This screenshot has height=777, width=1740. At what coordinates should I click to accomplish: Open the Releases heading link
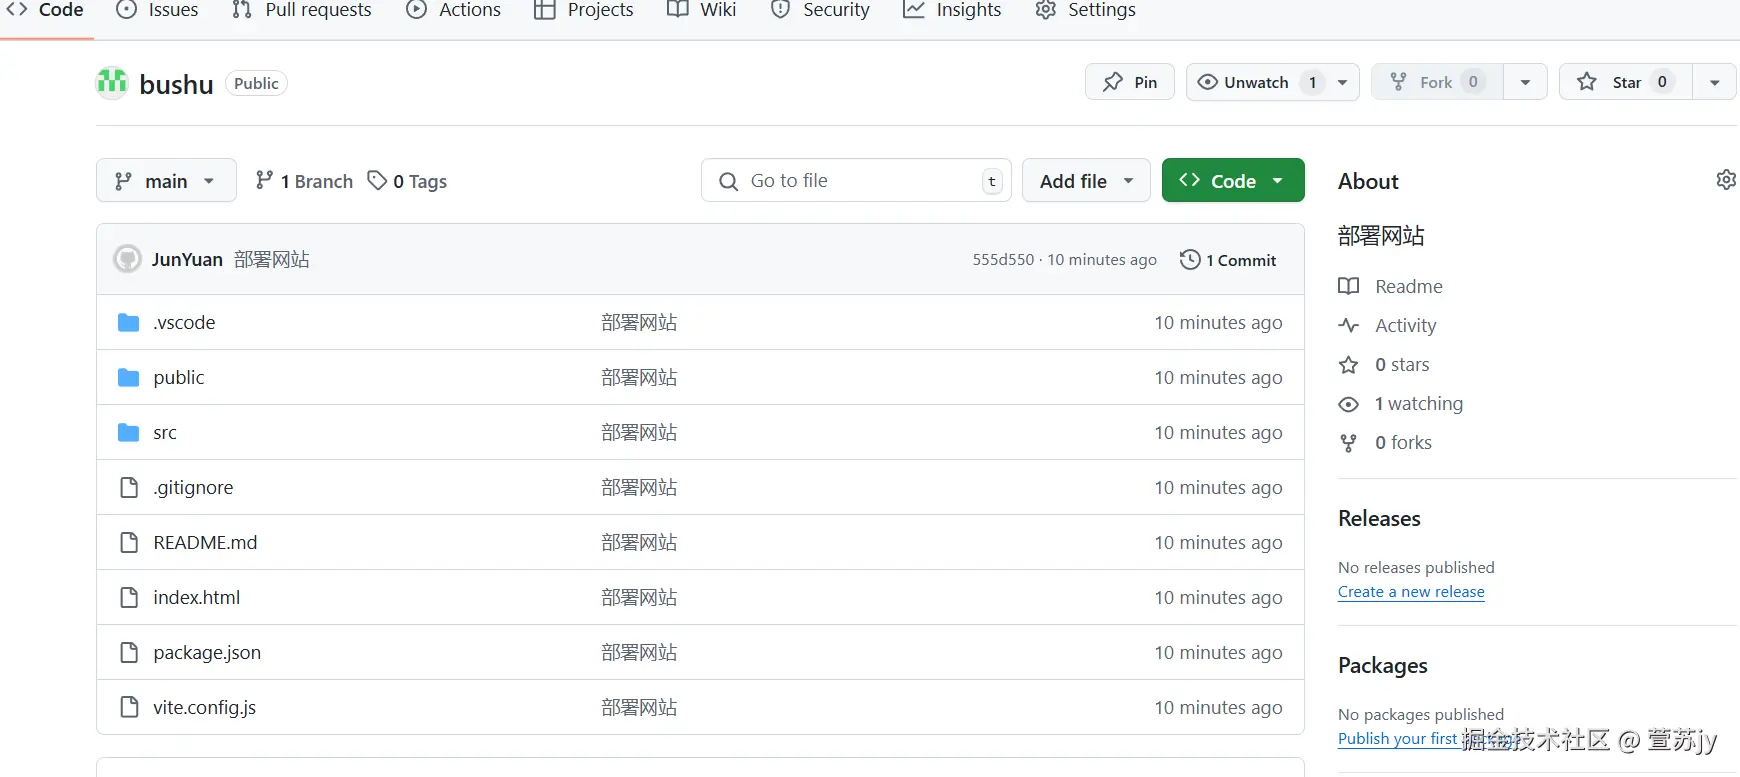(x=1379, y=518)
